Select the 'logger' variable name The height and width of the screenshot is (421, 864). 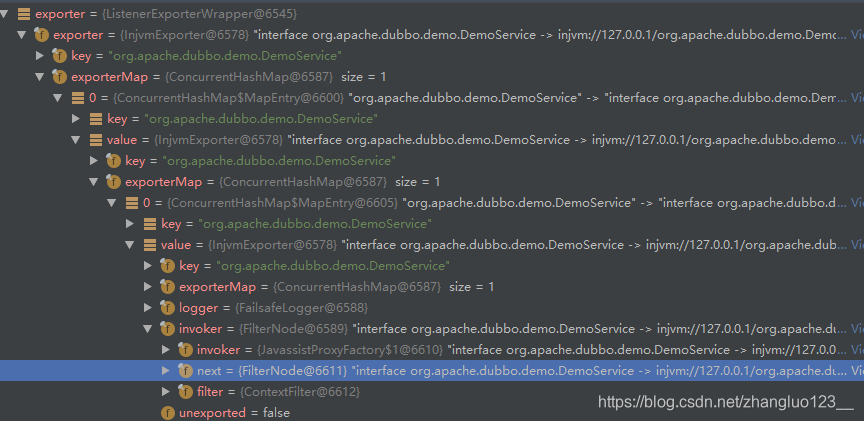198,307
